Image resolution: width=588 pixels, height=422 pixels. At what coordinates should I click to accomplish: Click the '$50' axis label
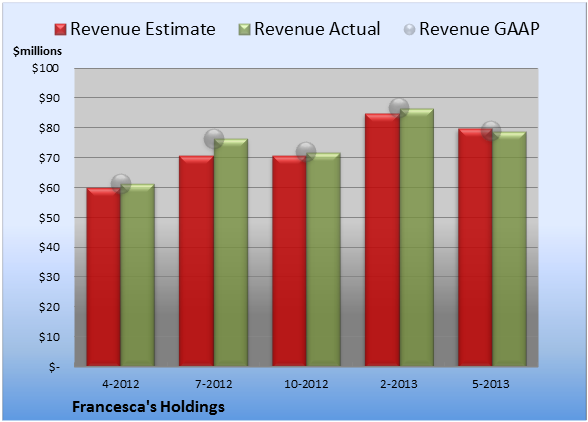[x=49, y=218]
